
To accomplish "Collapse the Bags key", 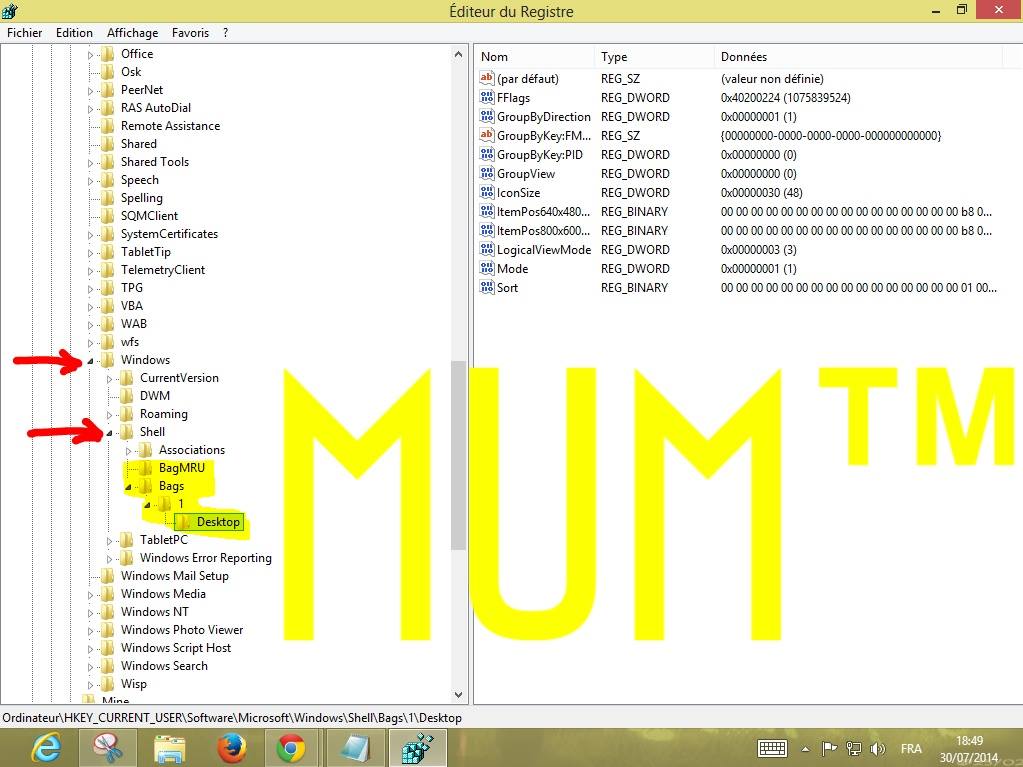I will point(129,487).
